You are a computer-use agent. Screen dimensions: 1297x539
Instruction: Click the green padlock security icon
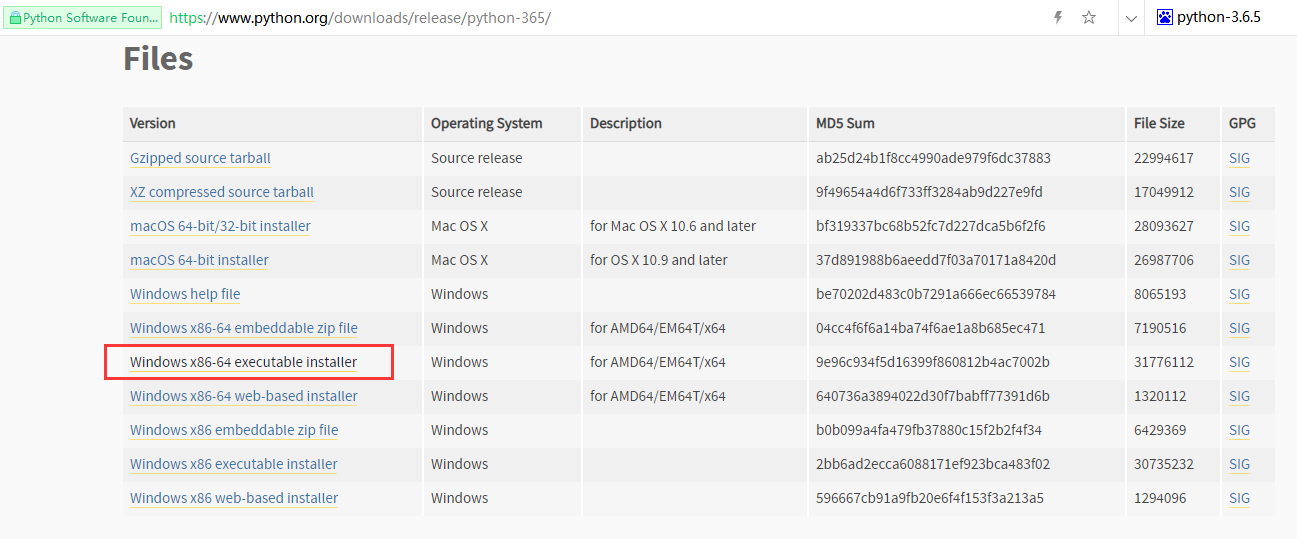[x=15, y=18]
